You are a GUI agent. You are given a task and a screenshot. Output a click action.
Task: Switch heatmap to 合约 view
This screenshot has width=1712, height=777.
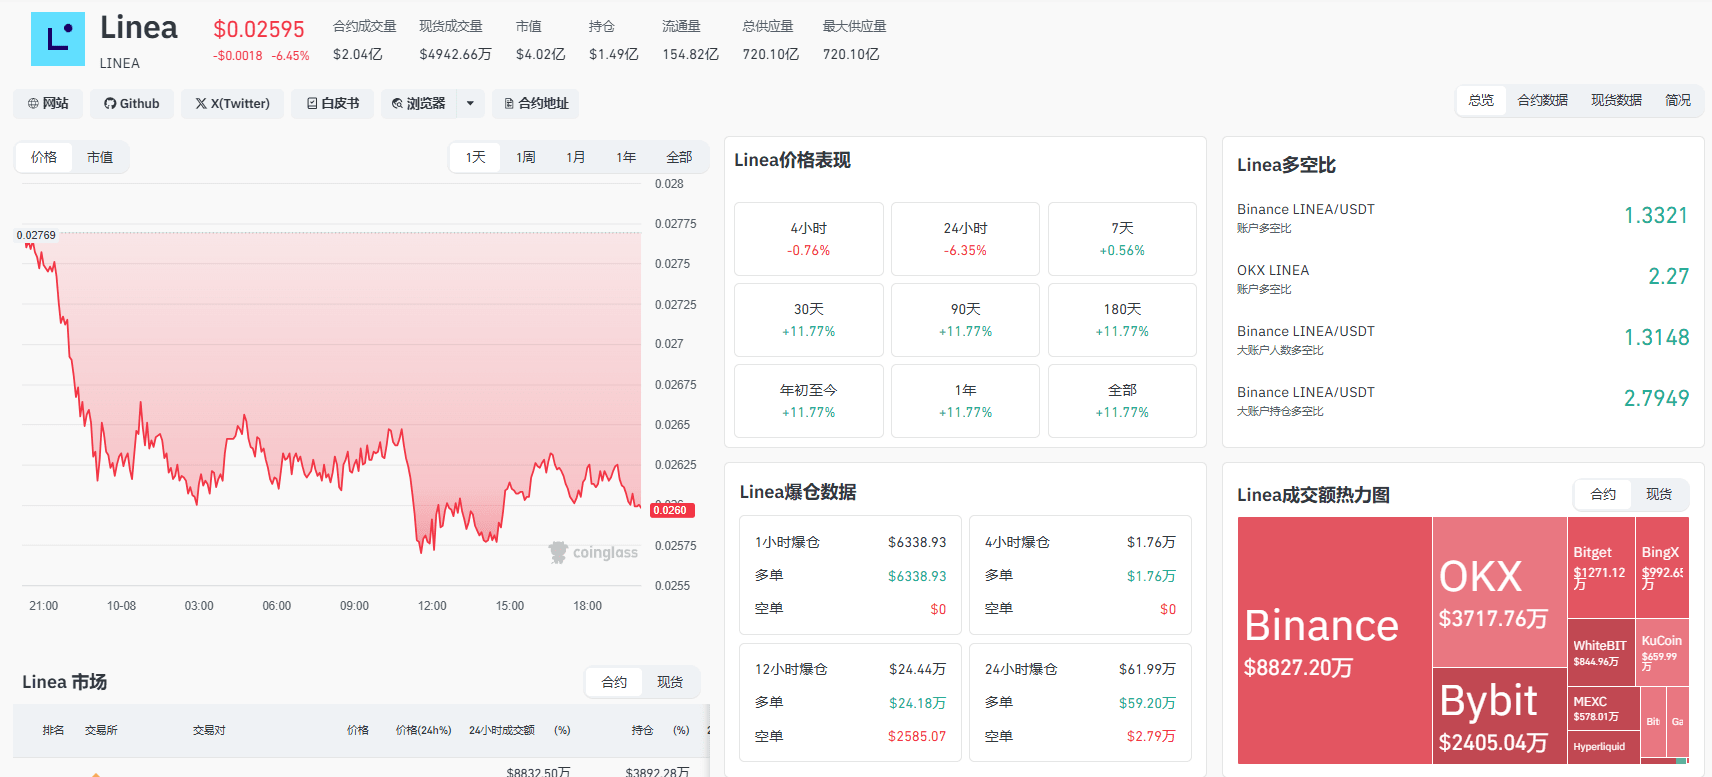pyautogui.click(x=1603, y=494)
